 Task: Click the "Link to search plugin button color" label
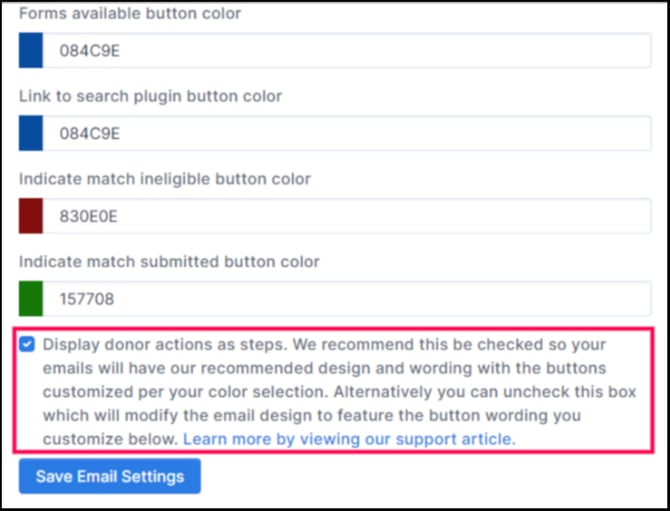tap(150, 96)
